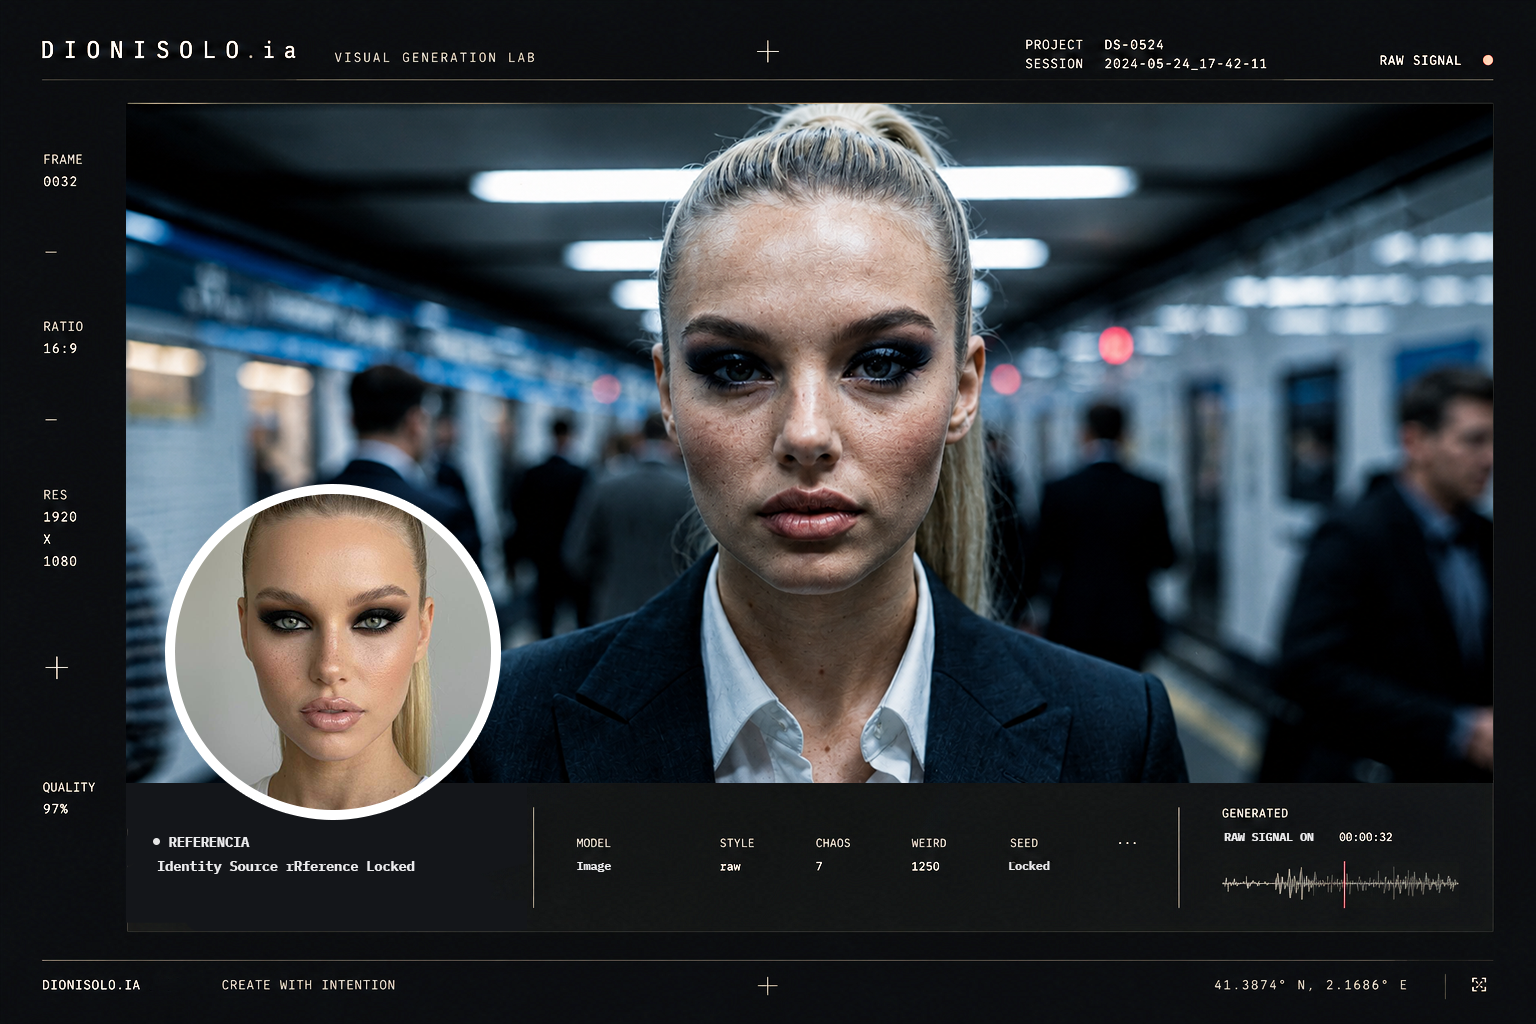Click the REFERENCIA heading
Screen dimensions: 1536x1024
(x=209, y=842)
